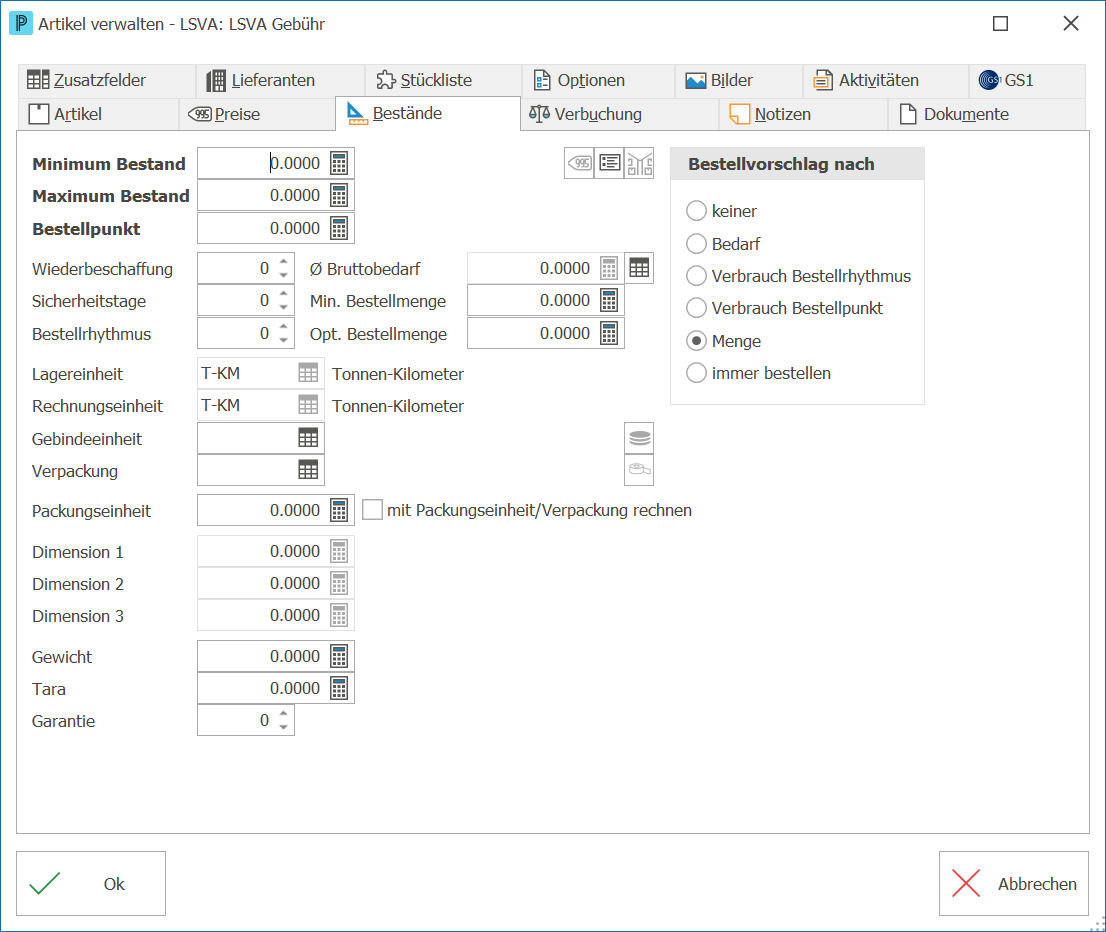Decrease the Garantie value

tap(284, 727)
